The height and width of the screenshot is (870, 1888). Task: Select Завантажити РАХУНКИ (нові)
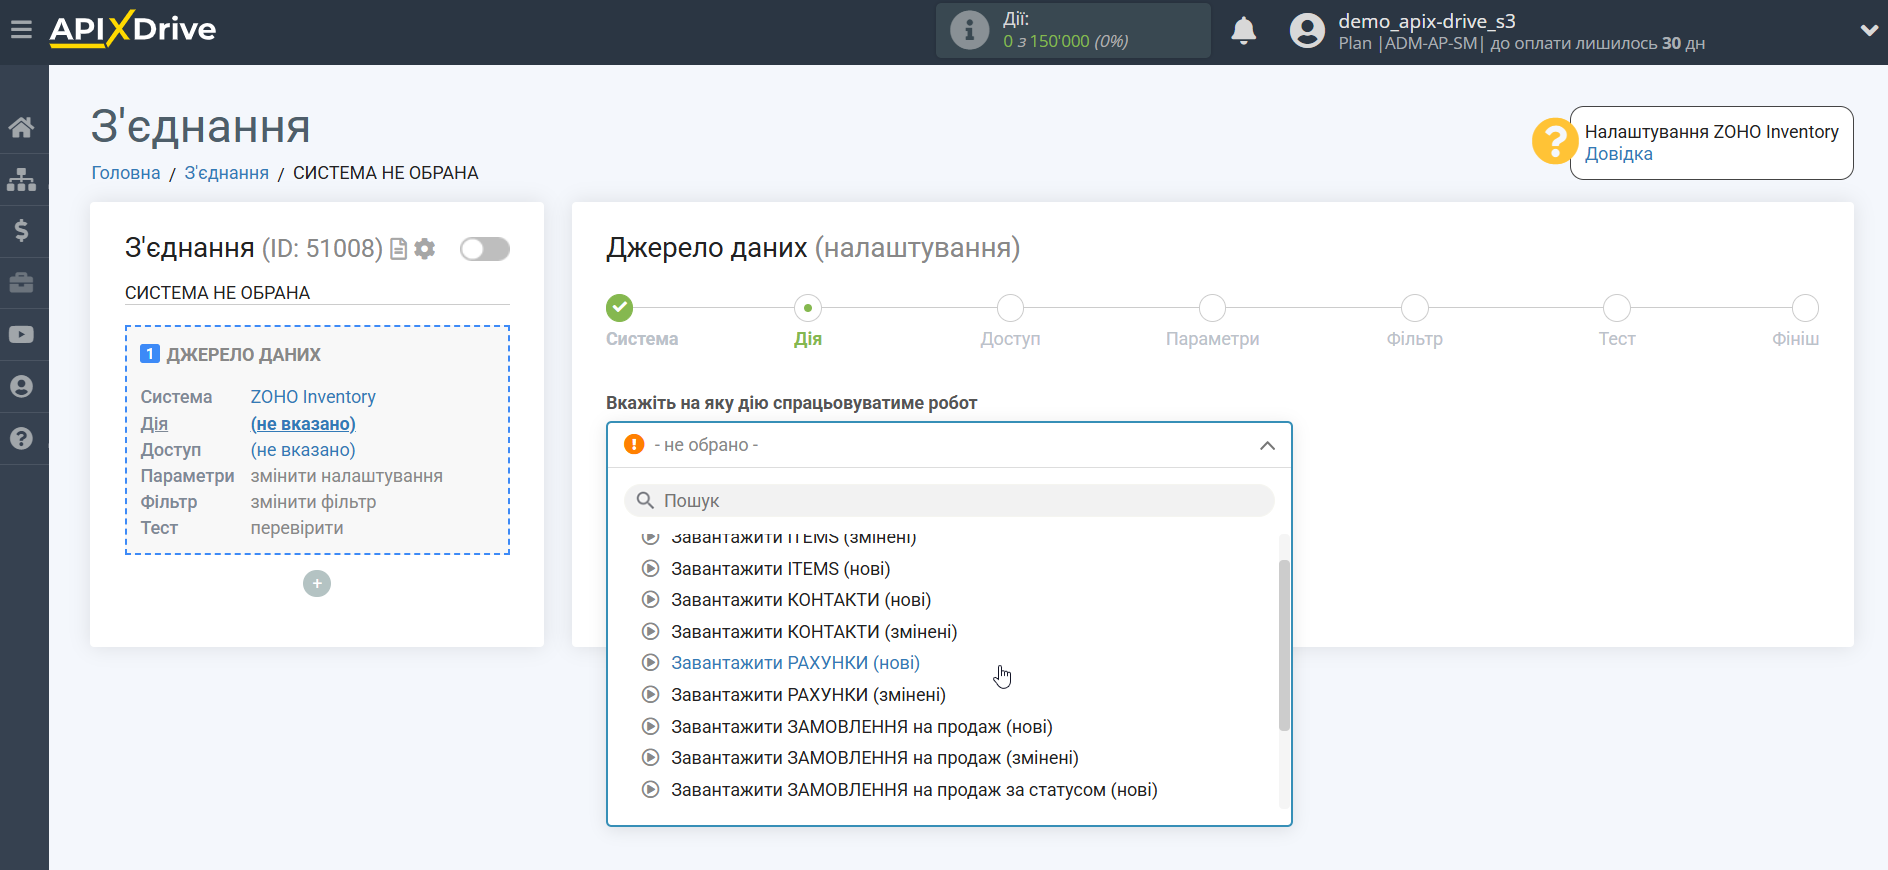[x=795, y=663]
